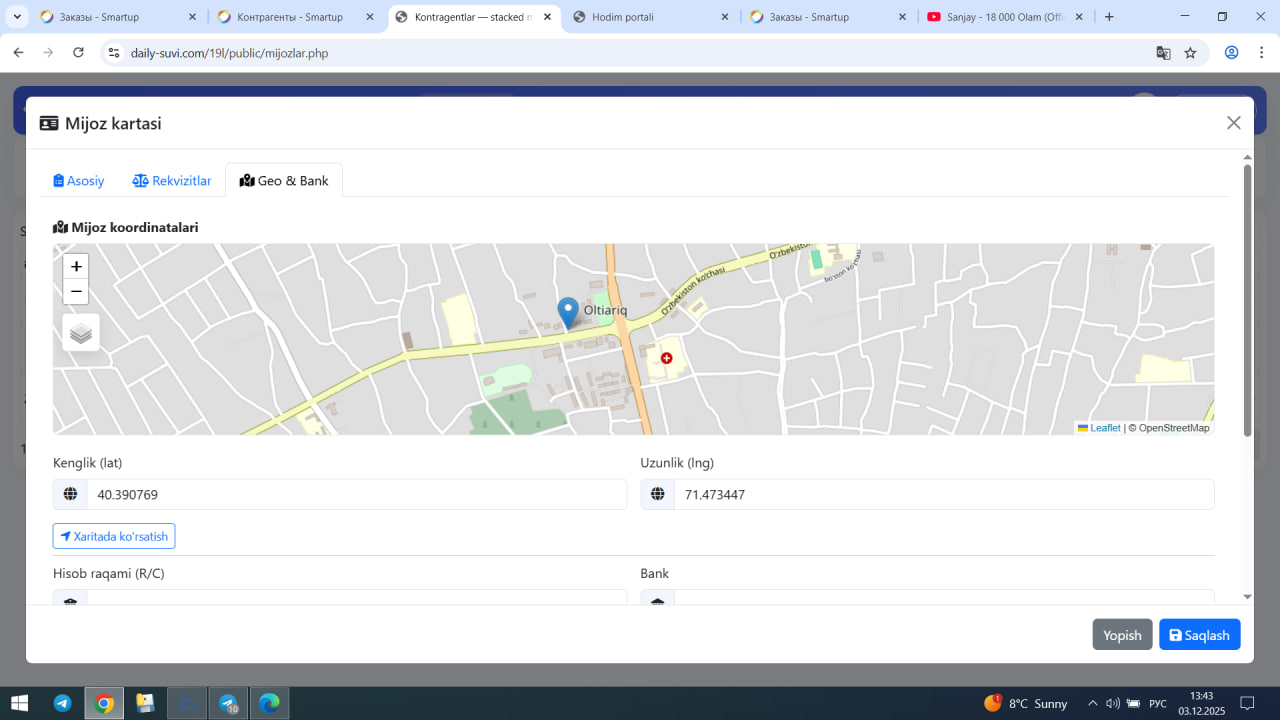Zoom in on the map
This screenshot has width=1280, height=720.
coord(76,267)
